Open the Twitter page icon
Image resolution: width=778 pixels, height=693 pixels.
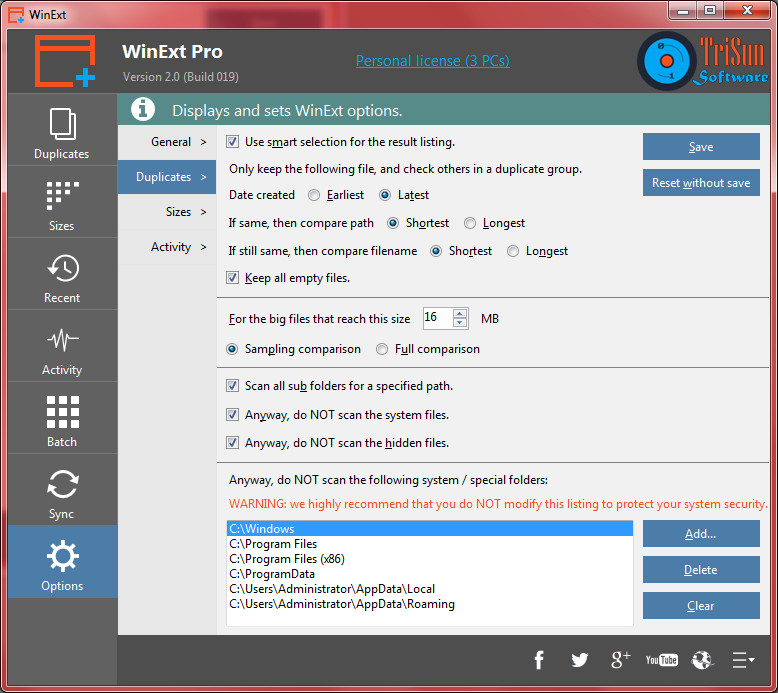pyautogui.click(x=580, y=660)
